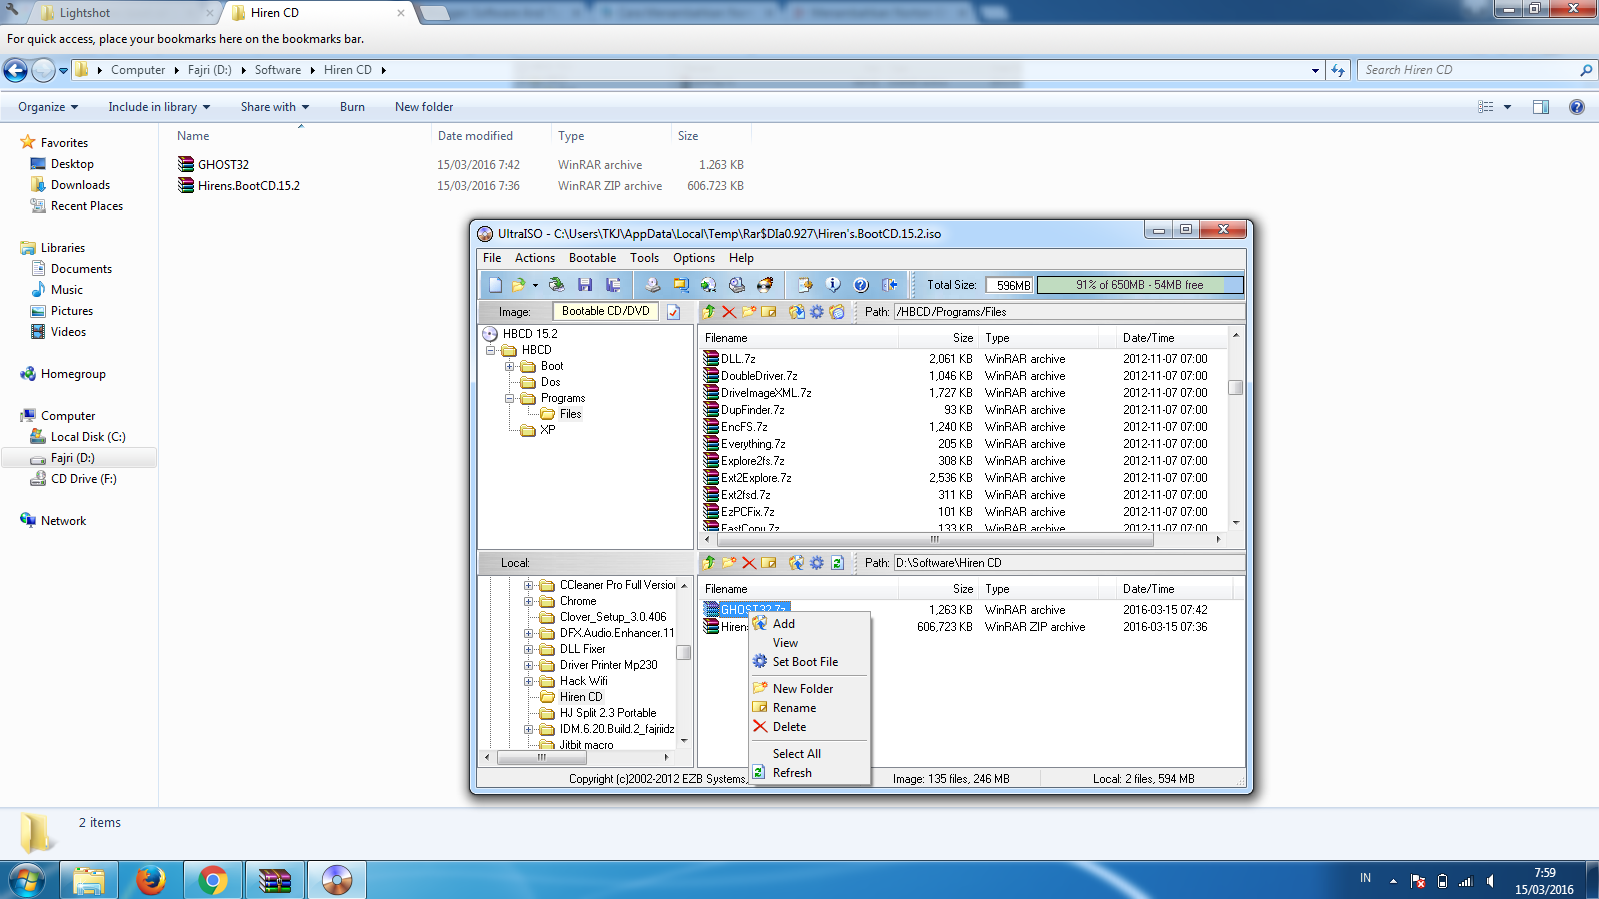Open the recent files arrow beside Open icon
Viewport: 1599px width, 899px height.
[x=535, y=285]
